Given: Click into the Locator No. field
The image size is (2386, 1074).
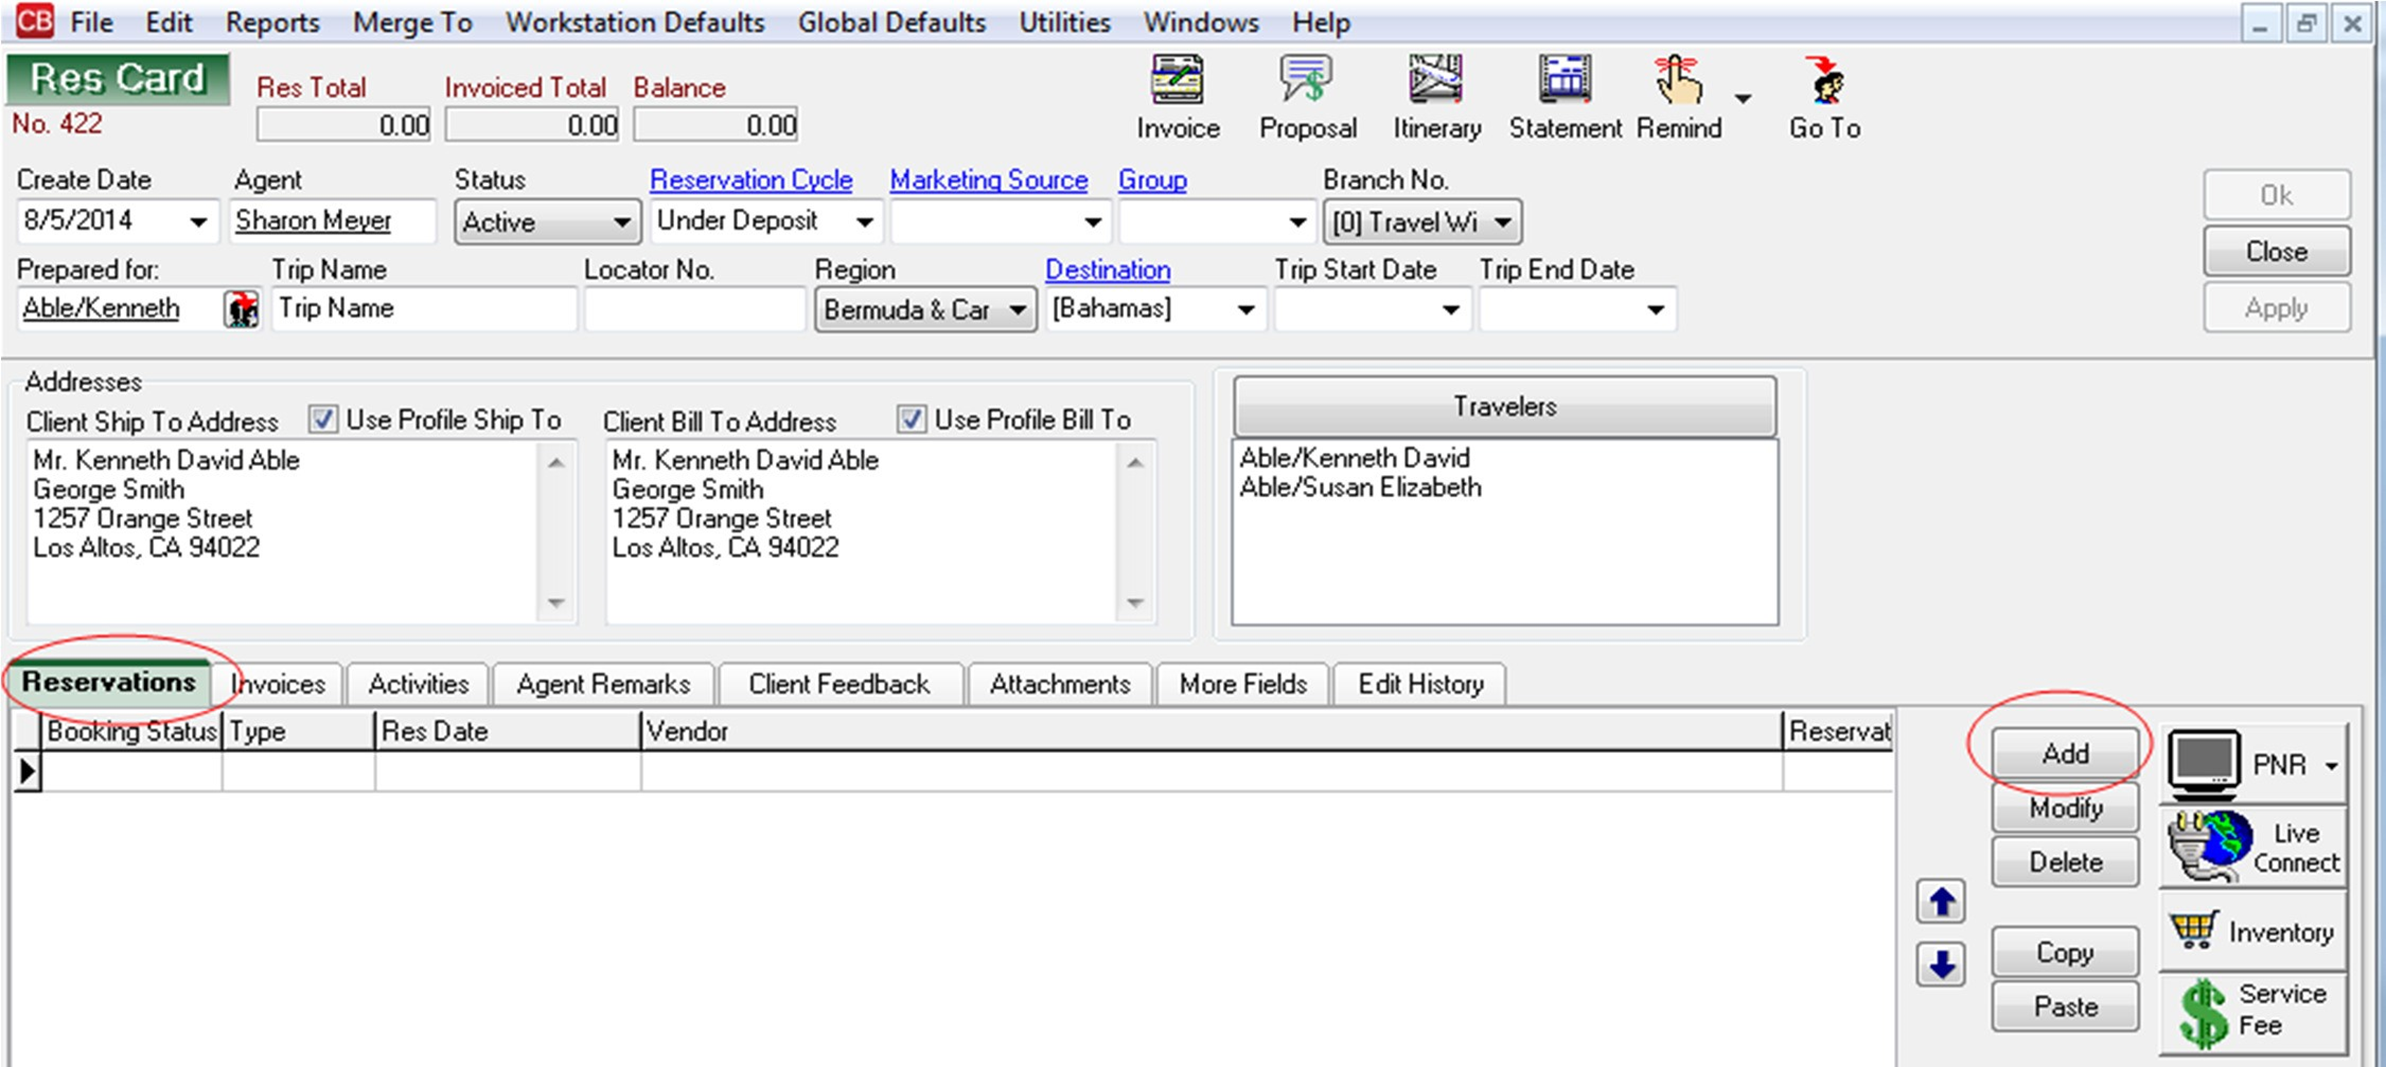Looking at the screenshot, I should click(695, 309).
